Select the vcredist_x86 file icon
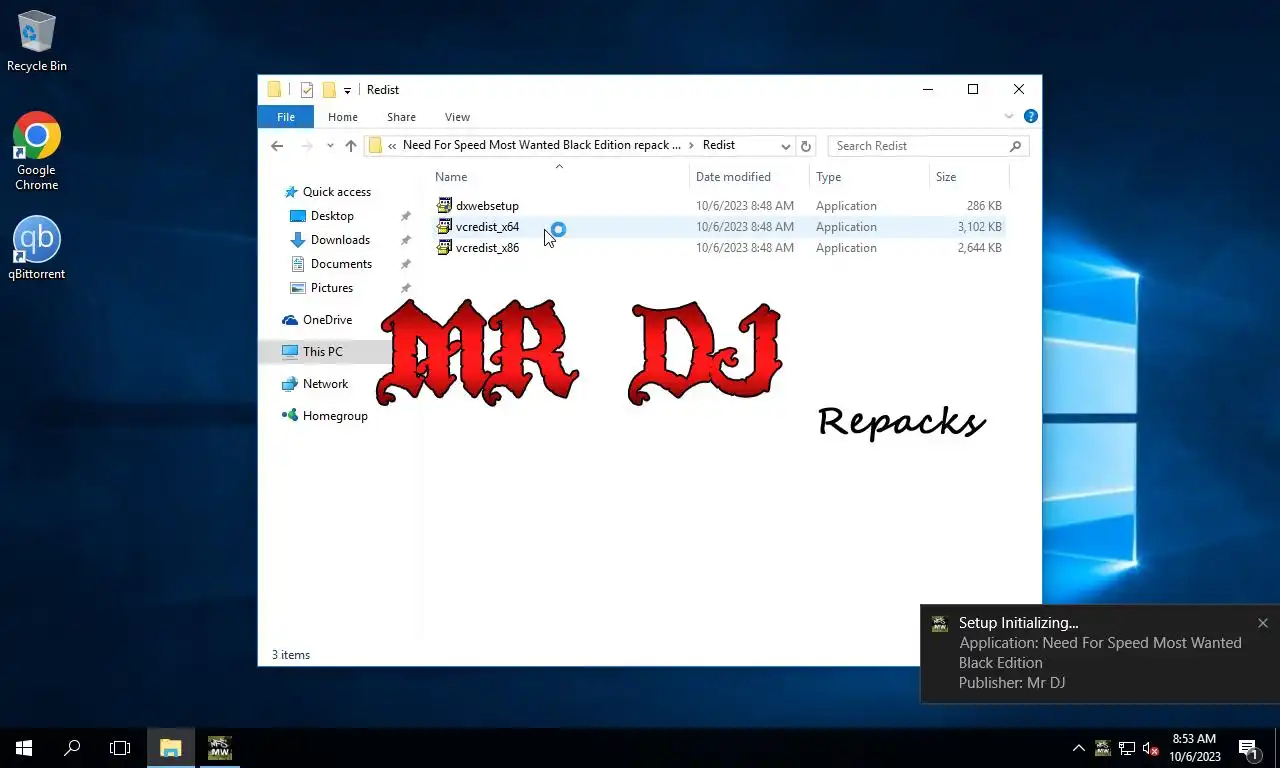 click(444, 248)
